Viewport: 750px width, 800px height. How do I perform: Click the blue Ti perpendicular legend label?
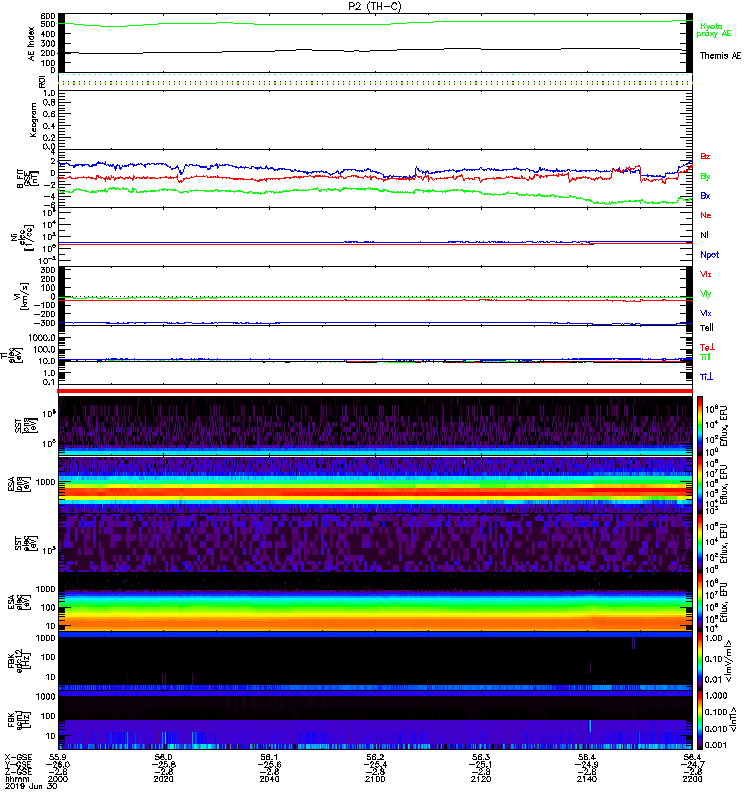point(706,377)
